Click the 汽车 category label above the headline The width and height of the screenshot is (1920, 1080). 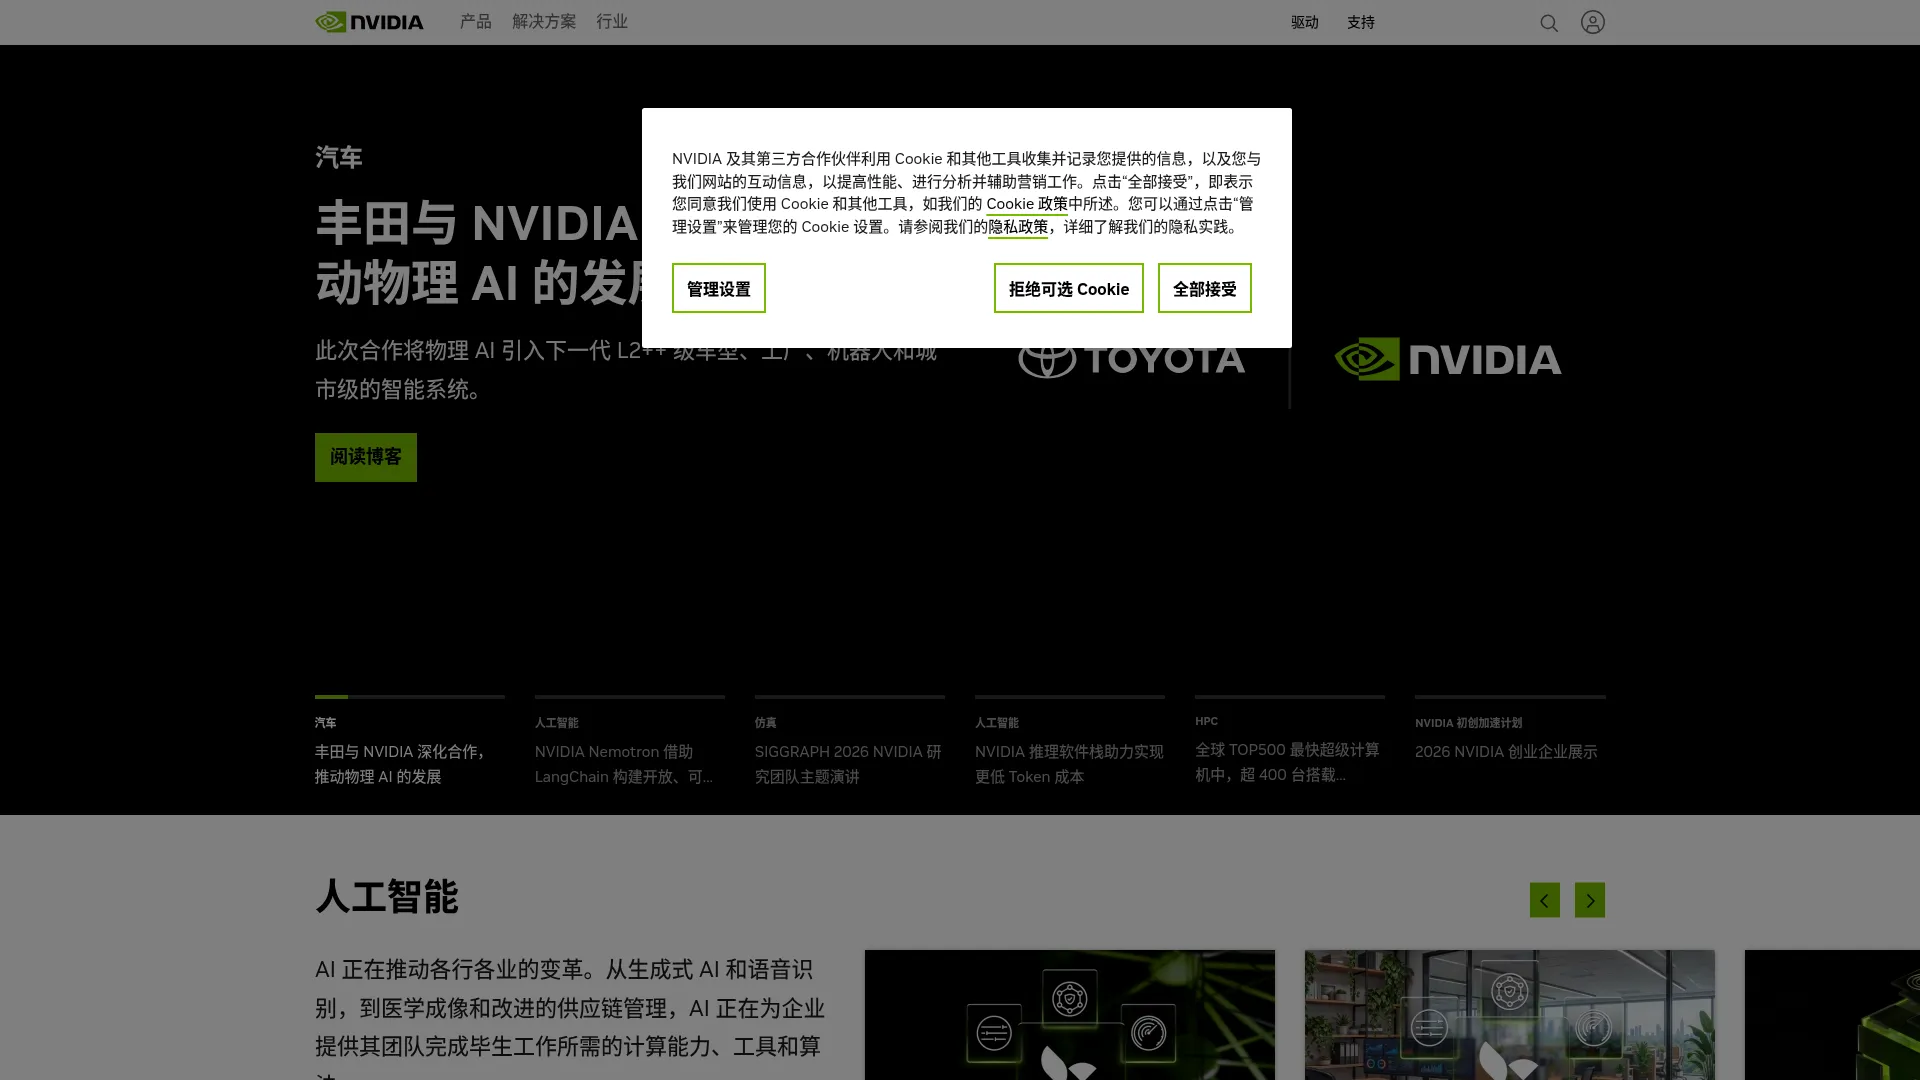339,158
